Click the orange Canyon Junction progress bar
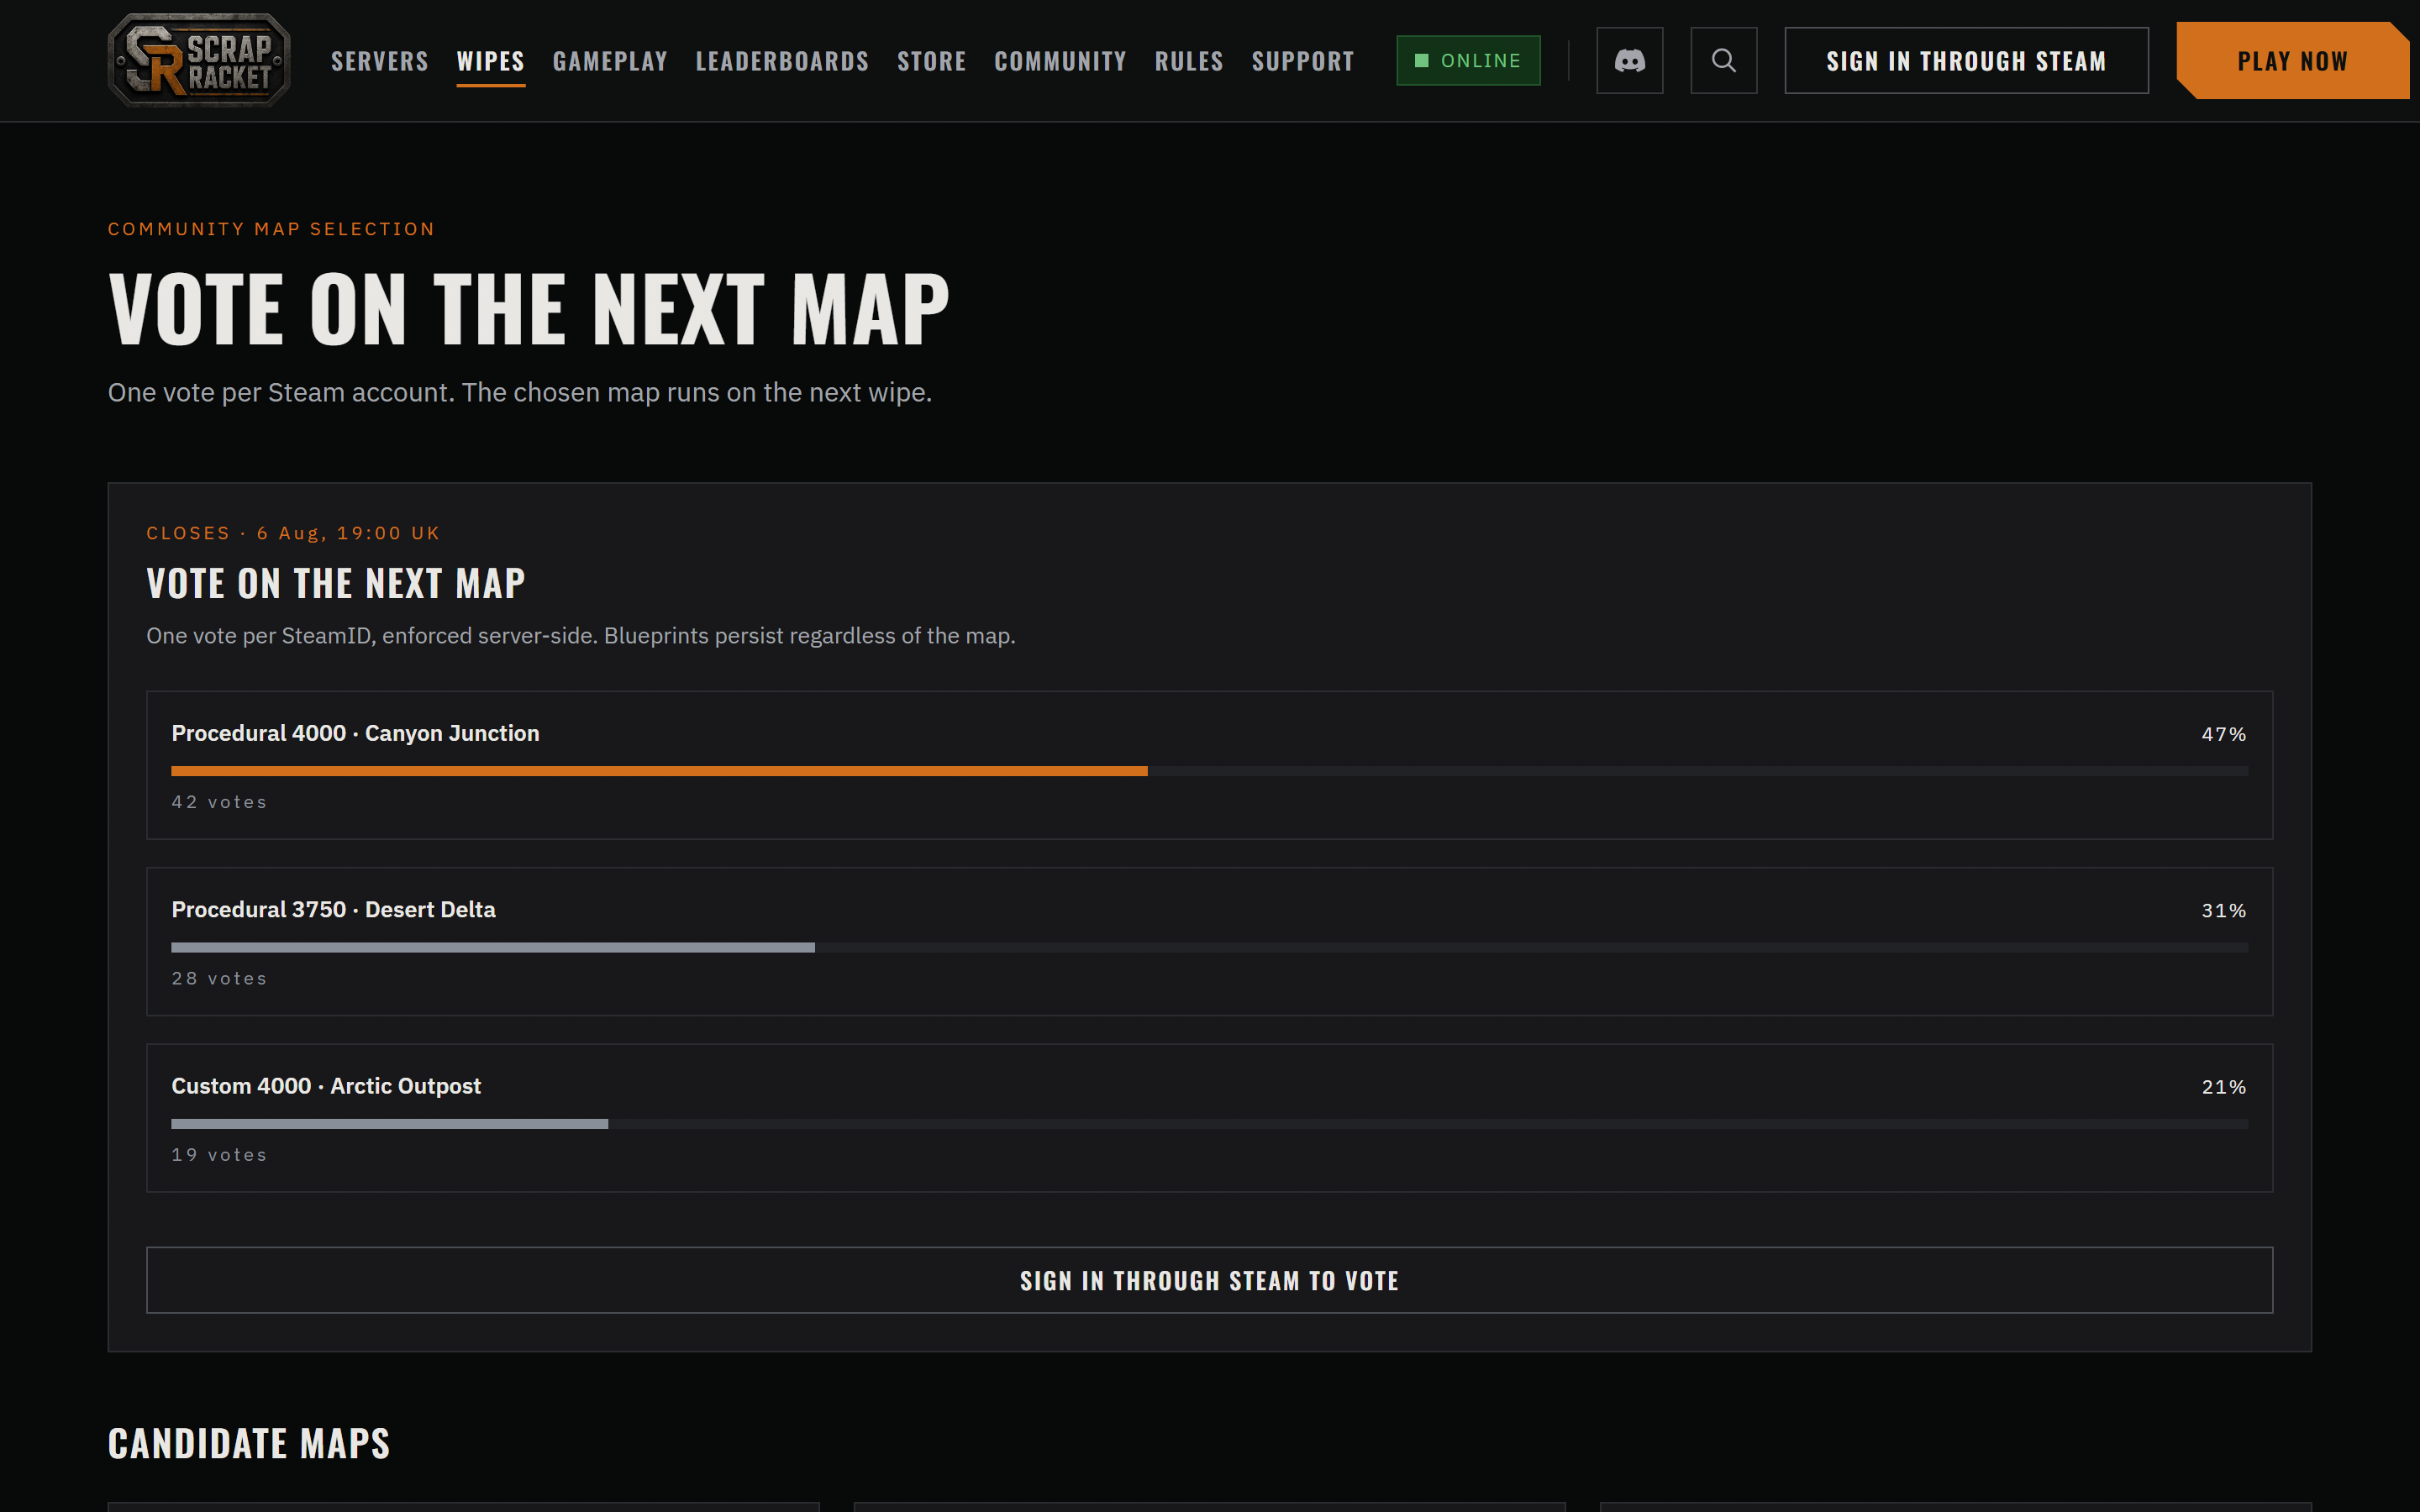Viewport: 2420px width, 1512px height. 659,771
